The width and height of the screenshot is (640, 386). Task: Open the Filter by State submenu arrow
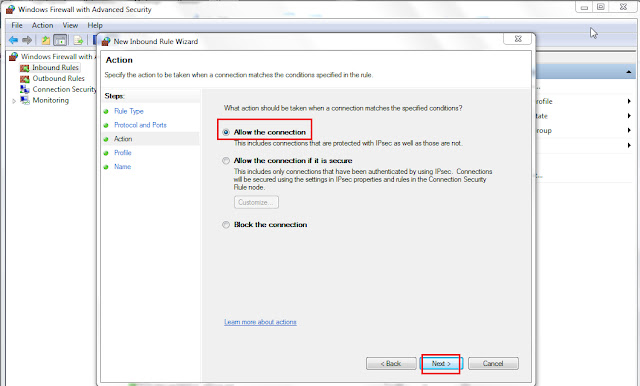point(629,116)
